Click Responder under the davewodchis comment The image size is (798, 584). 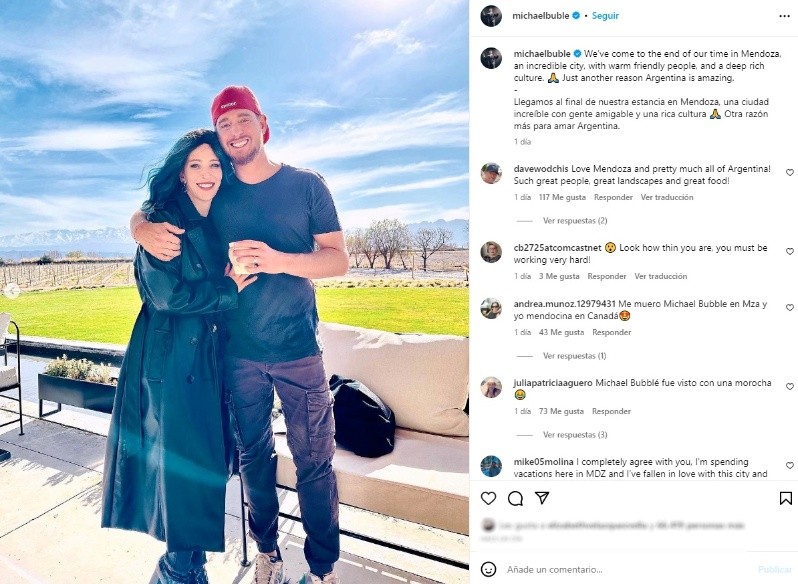pyautogui.click(x=613, y=197)
